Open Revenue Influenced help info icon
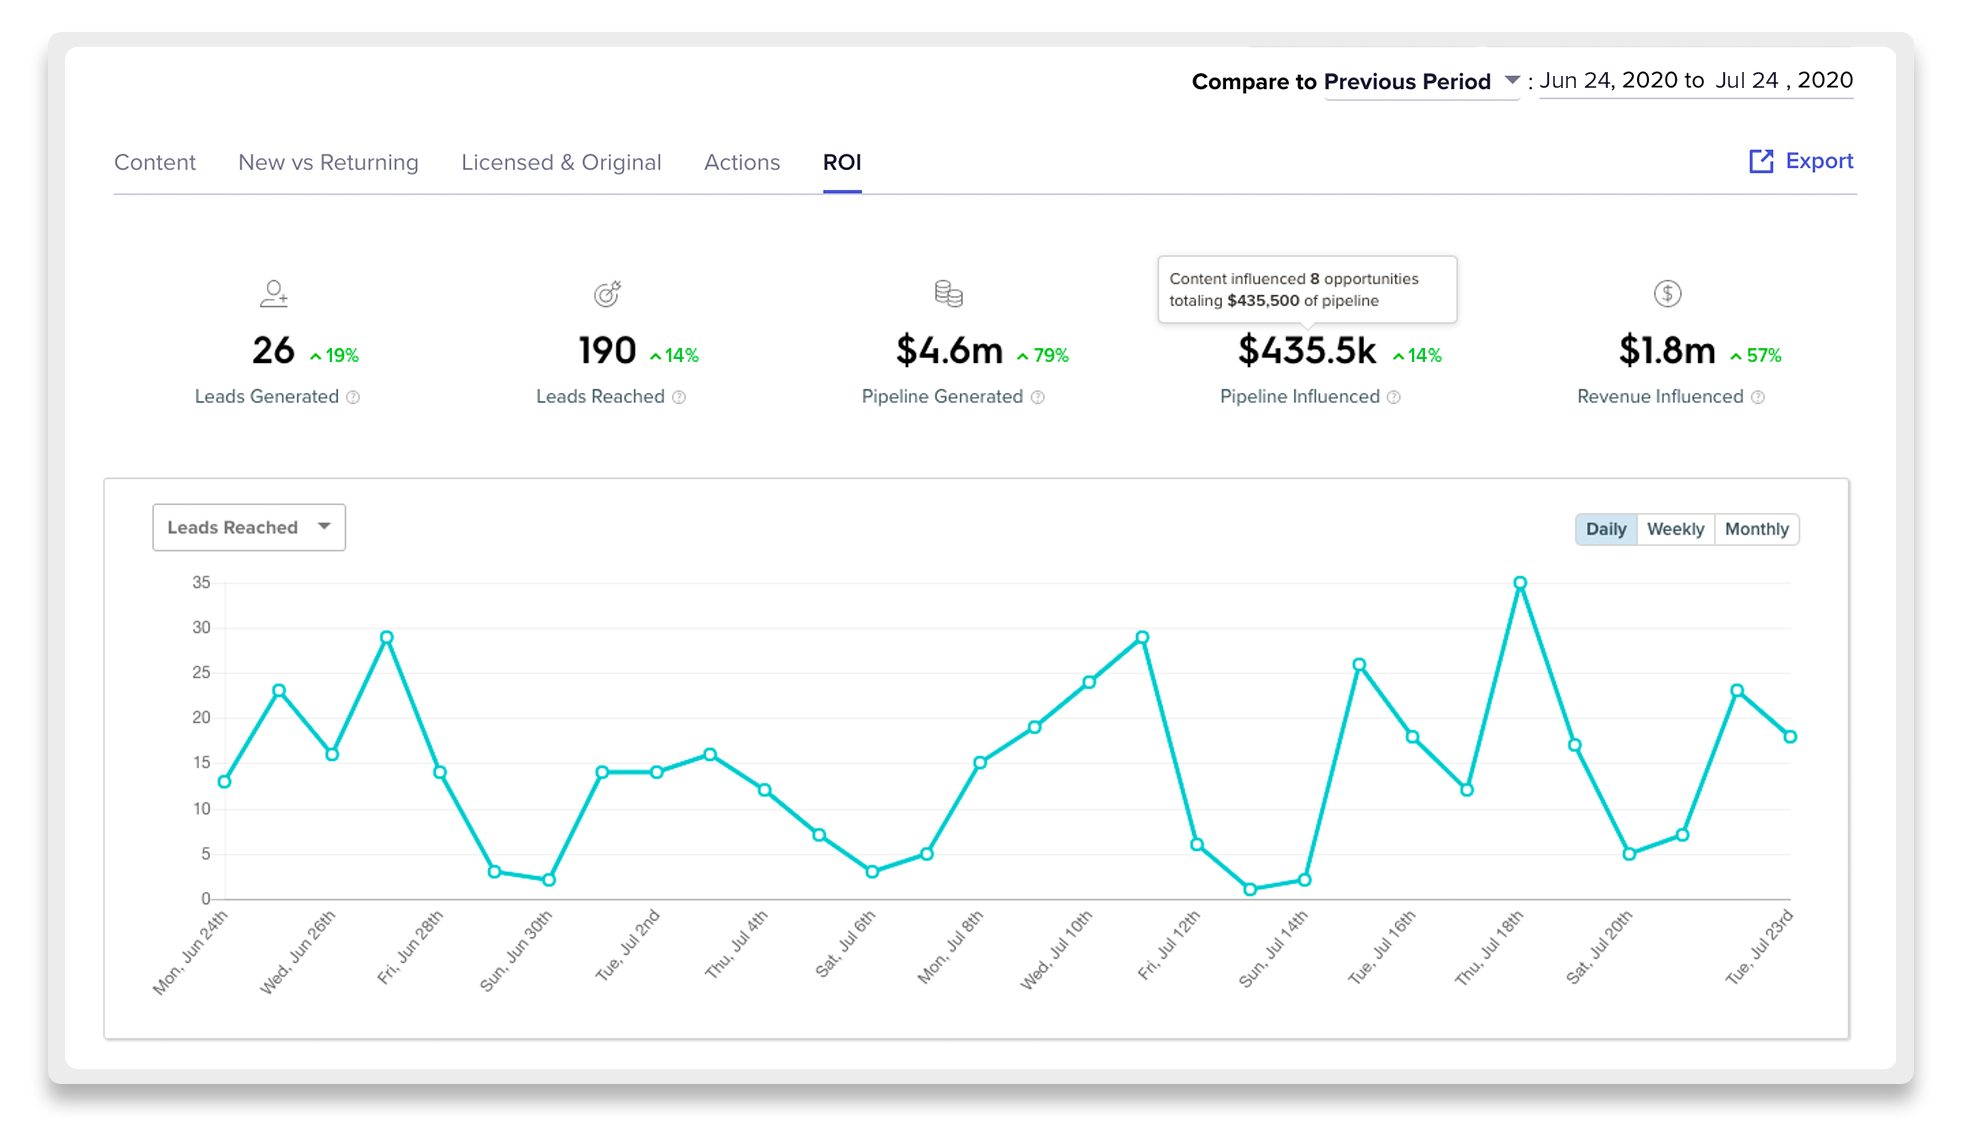The image size is (1962, 1141). (1758, 397)
